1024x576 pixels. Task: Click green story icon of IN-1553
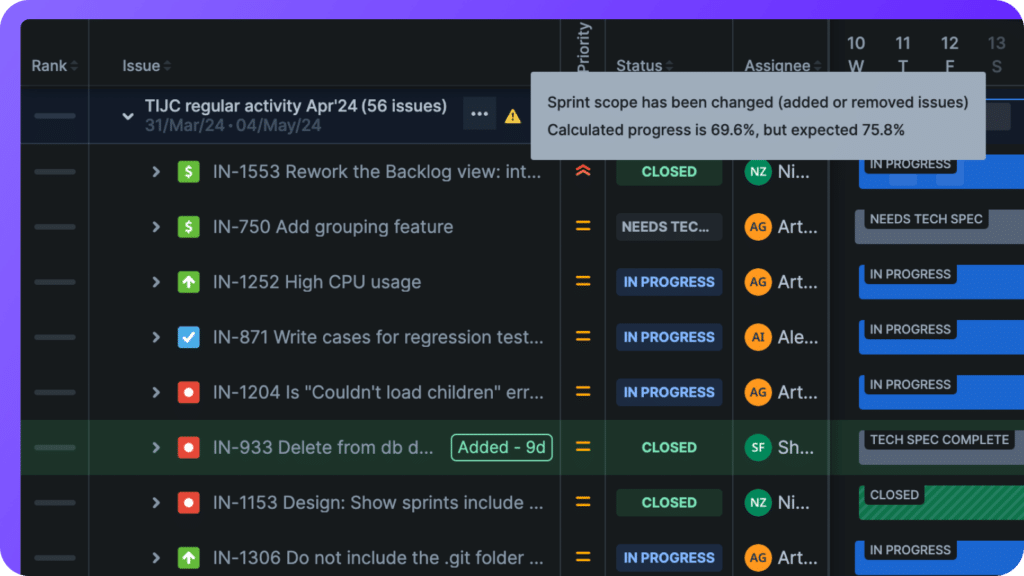click(189, 172)
